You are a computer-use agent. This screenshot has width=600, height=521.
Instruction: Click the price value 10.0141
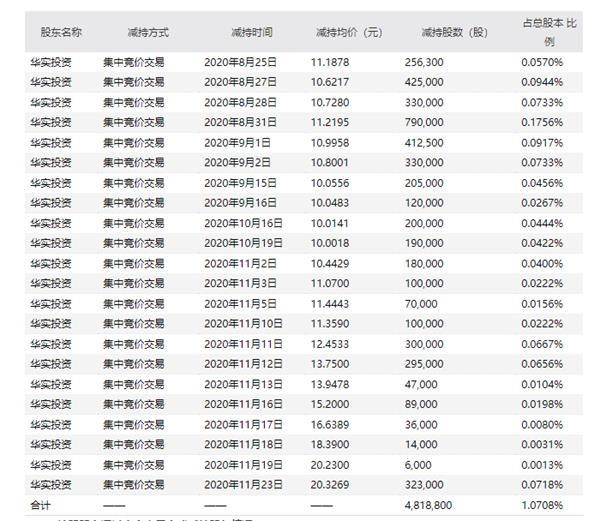pyautogui.click(x=330, y=223)
